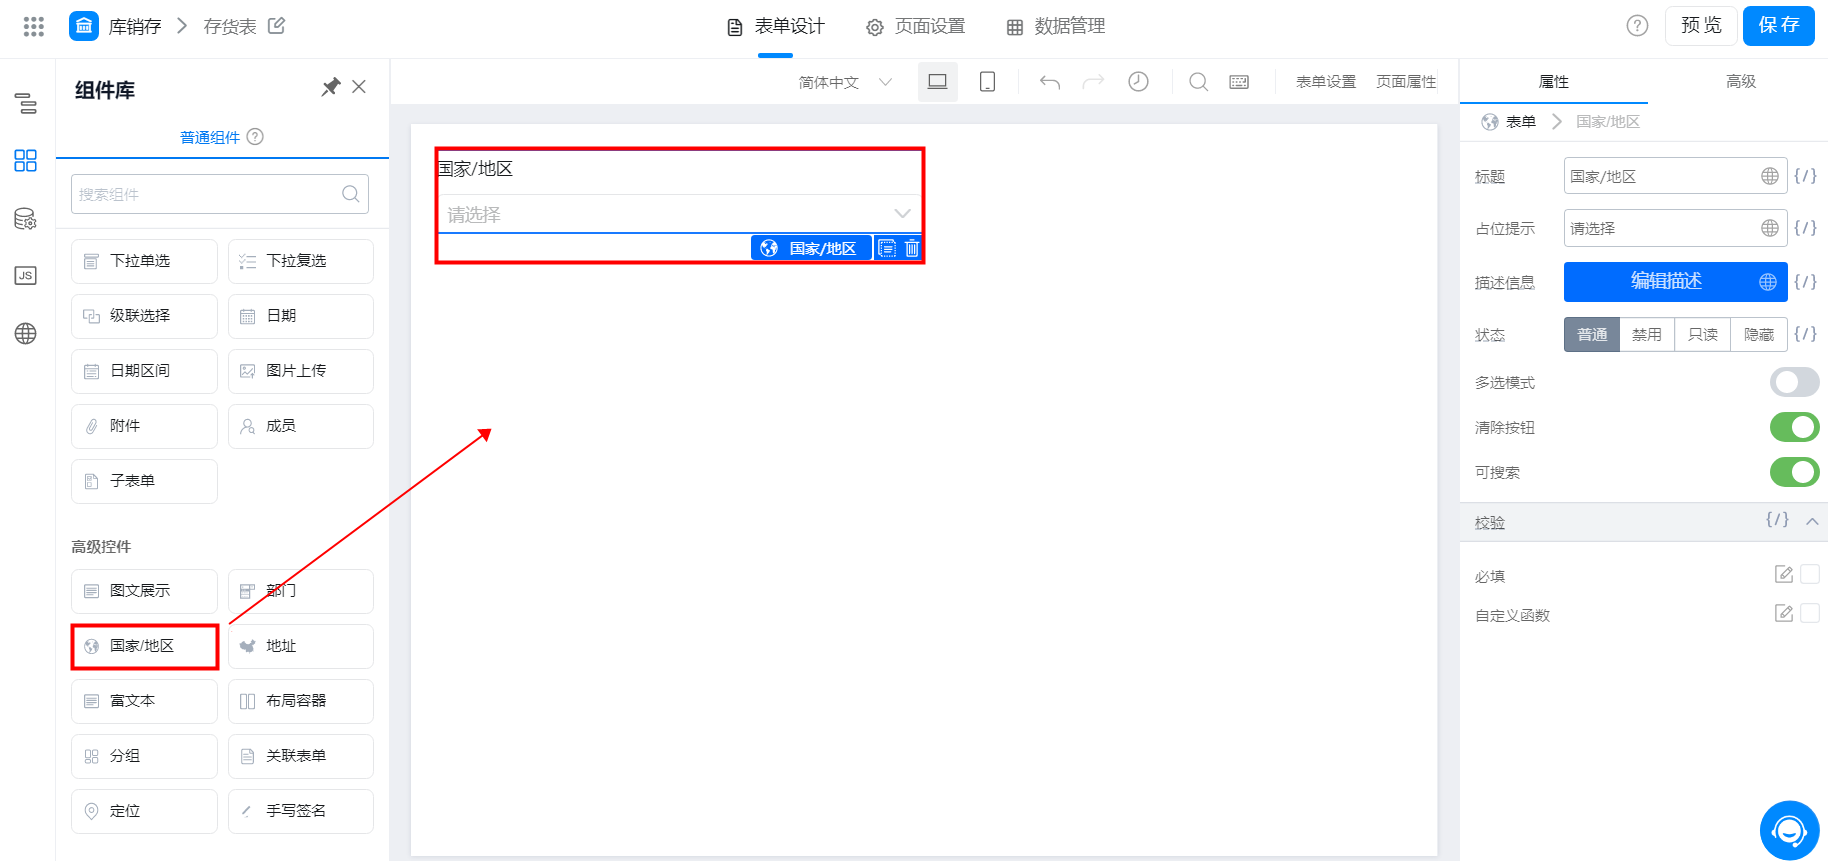Bind variable for 标题 property
This screenshot has height=861, width=1828.
tap(1805, 176)
